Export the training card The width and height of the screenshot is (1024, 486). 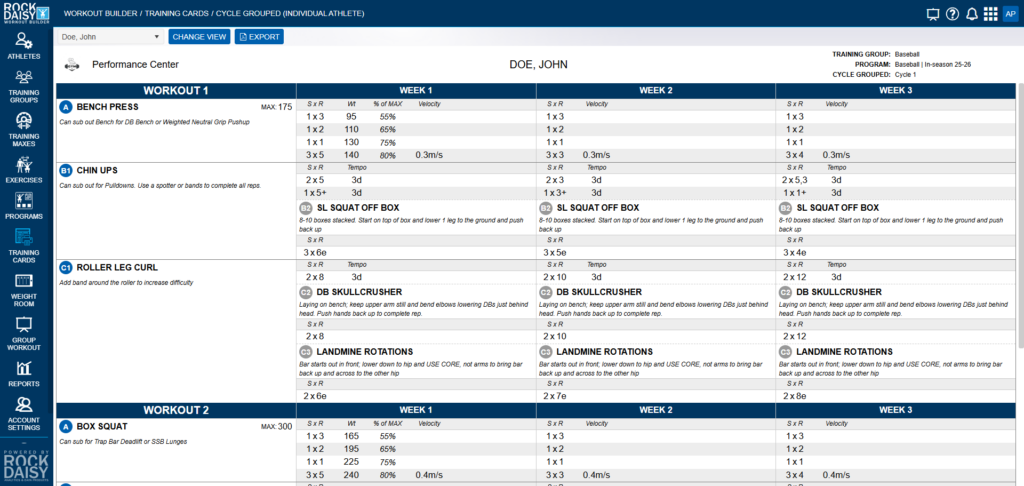(x=259, y=37)
